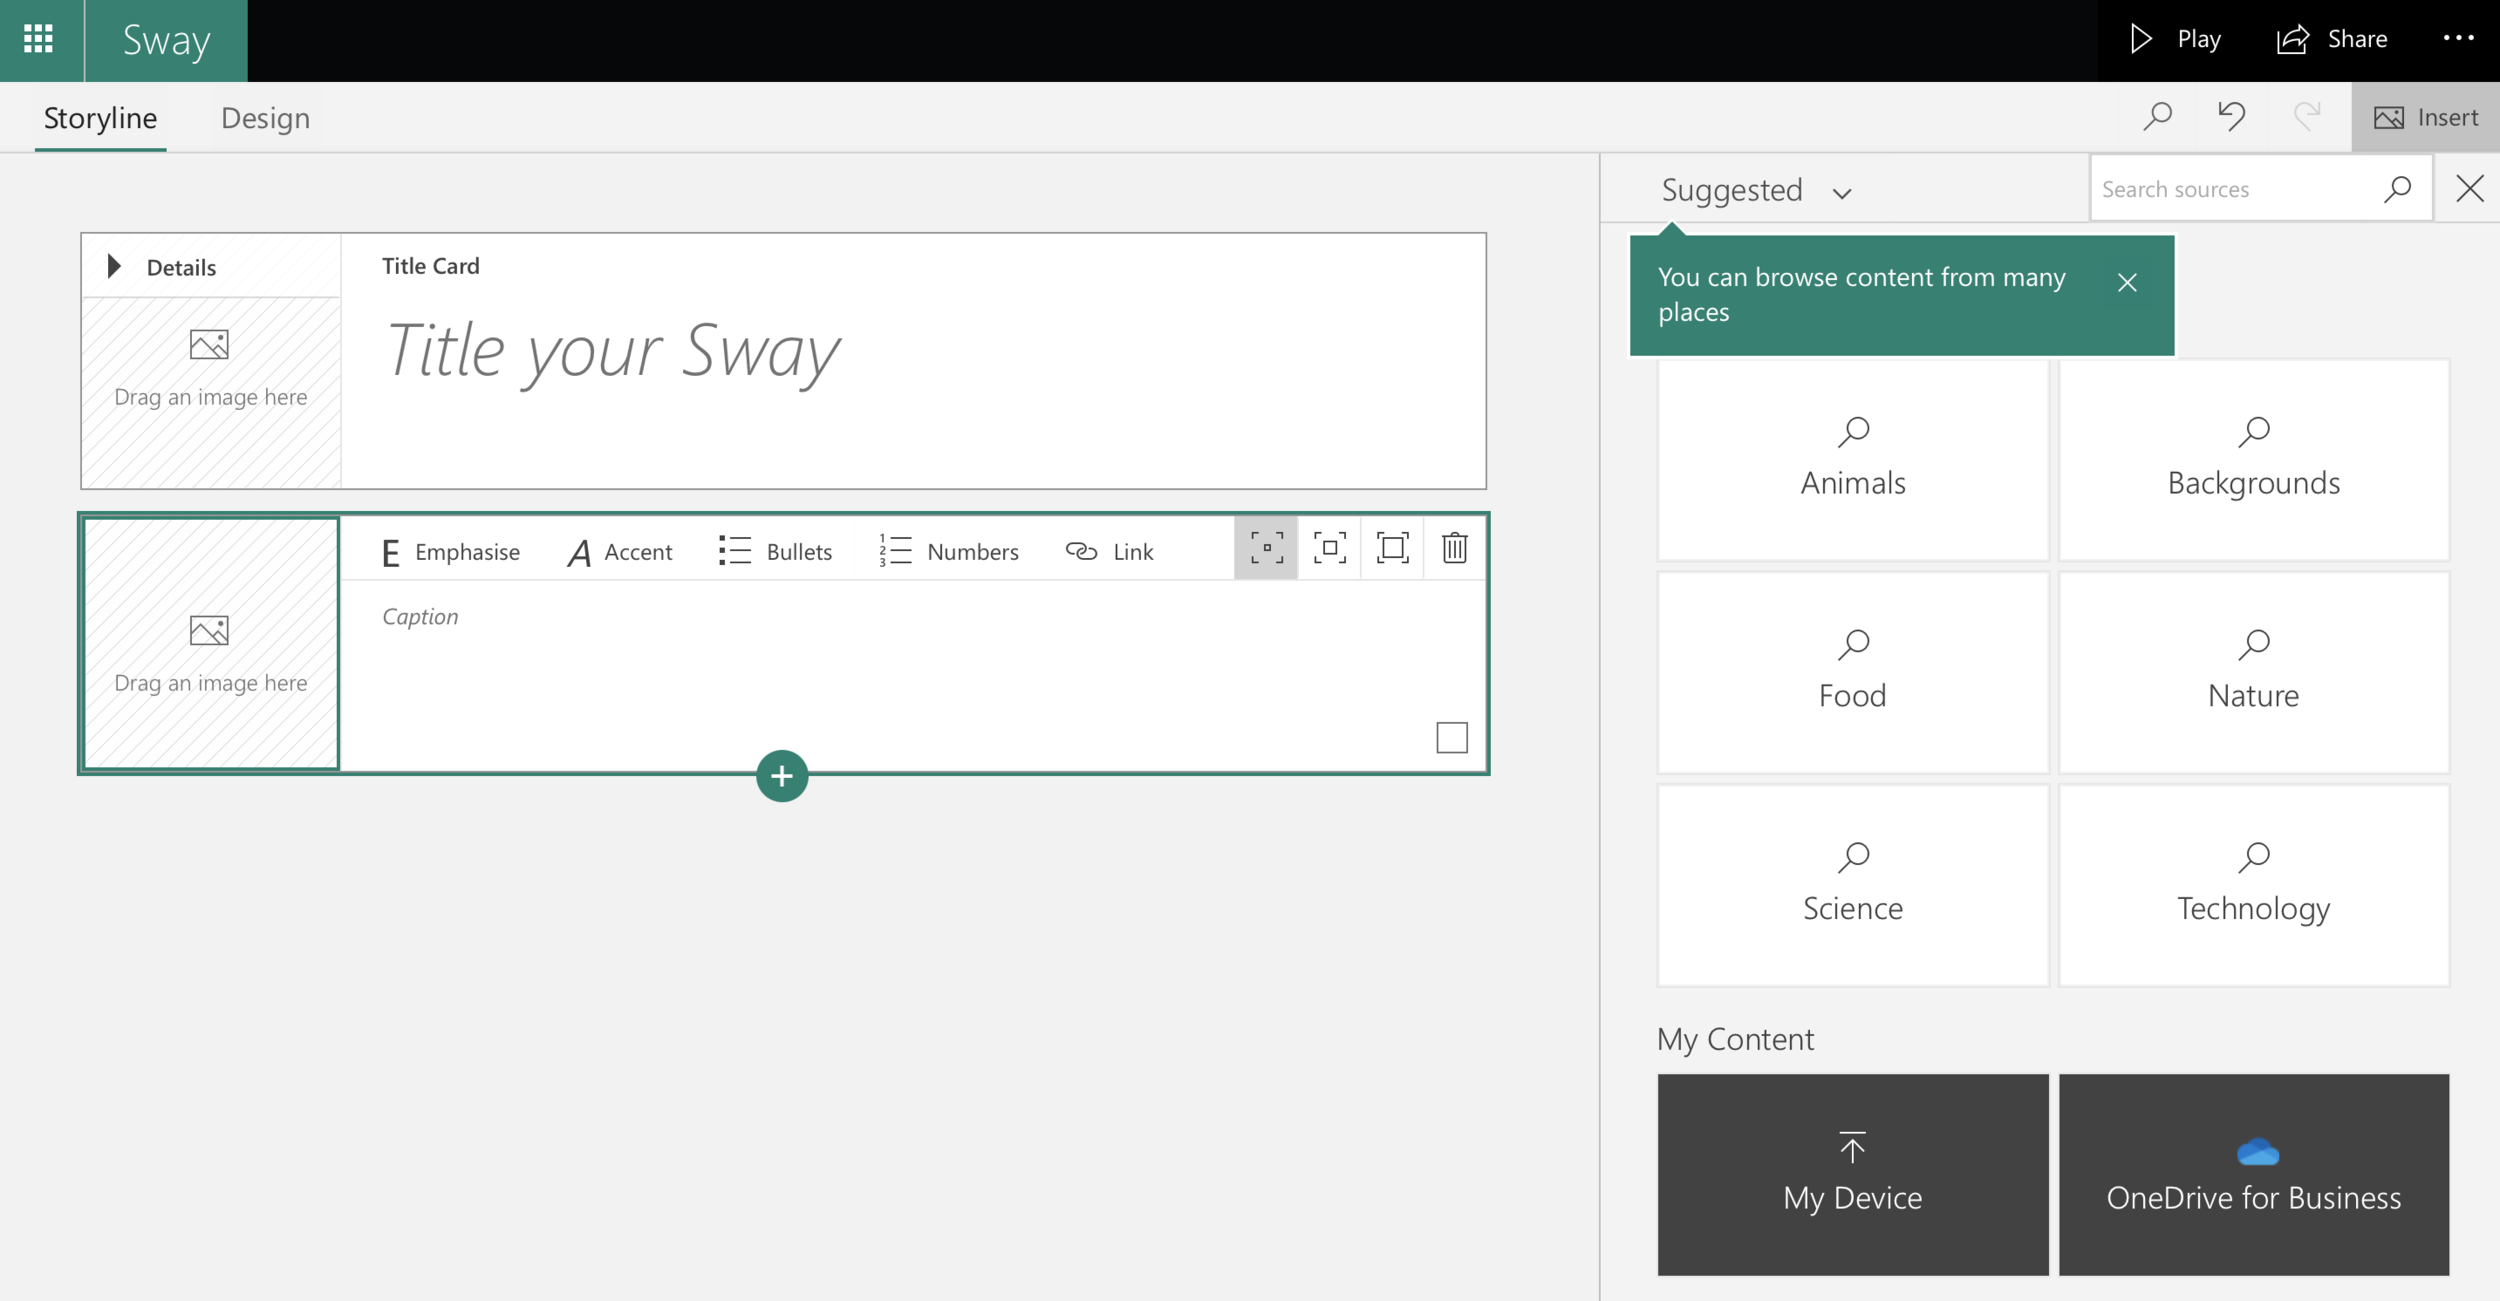
Task: Set image emphasis to subtle
Action: (1266, 548)
